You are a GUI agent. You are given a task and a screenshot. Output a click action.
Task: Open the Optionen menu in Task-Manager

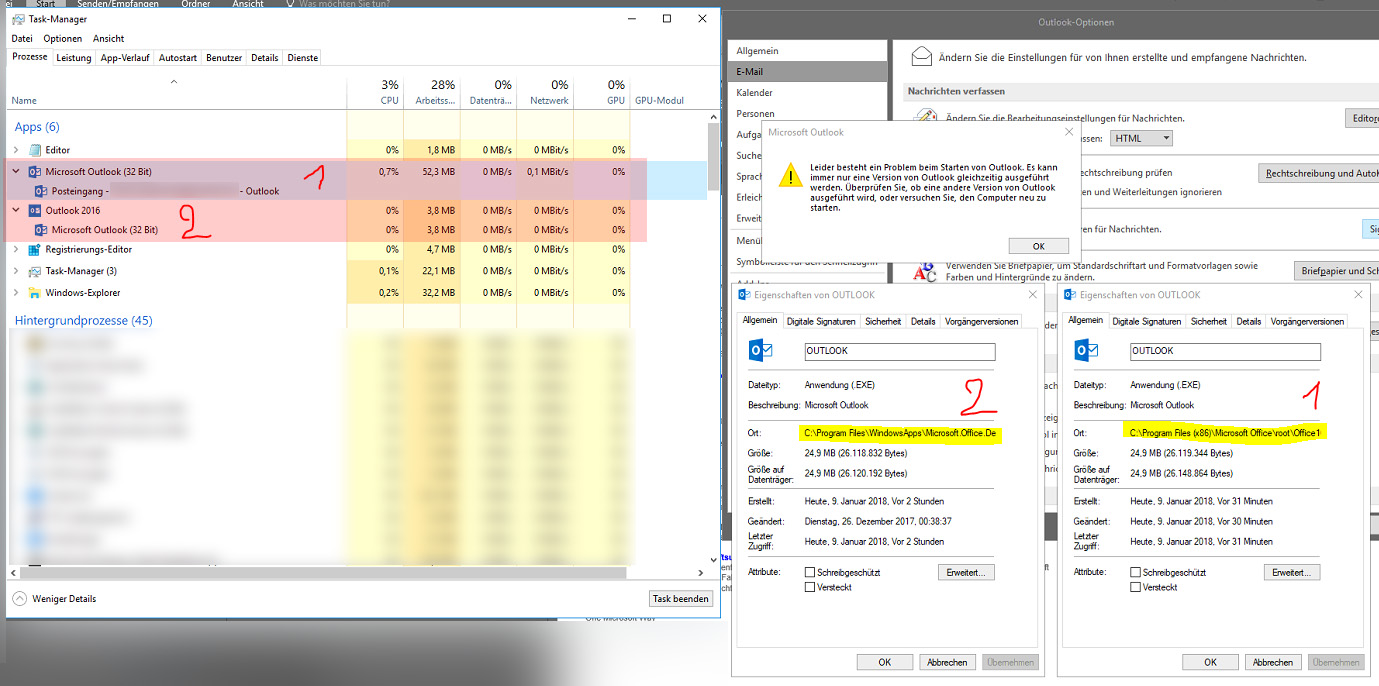(63, 38)
